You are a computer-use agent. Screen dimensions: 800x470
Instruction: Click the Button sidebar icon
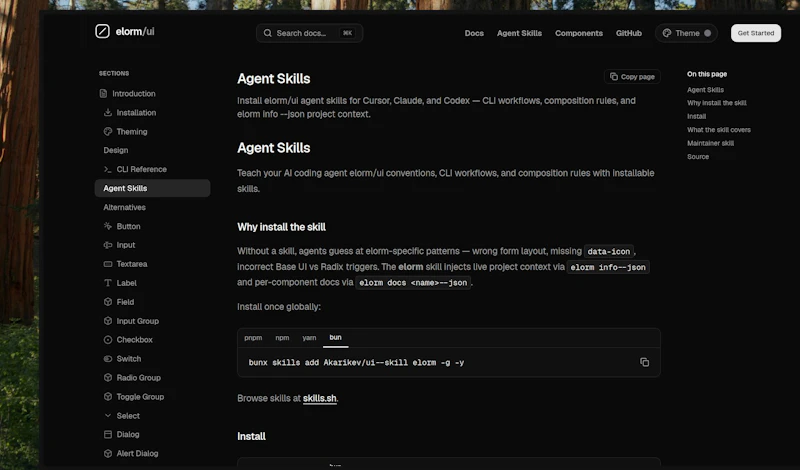pos(108,226)
